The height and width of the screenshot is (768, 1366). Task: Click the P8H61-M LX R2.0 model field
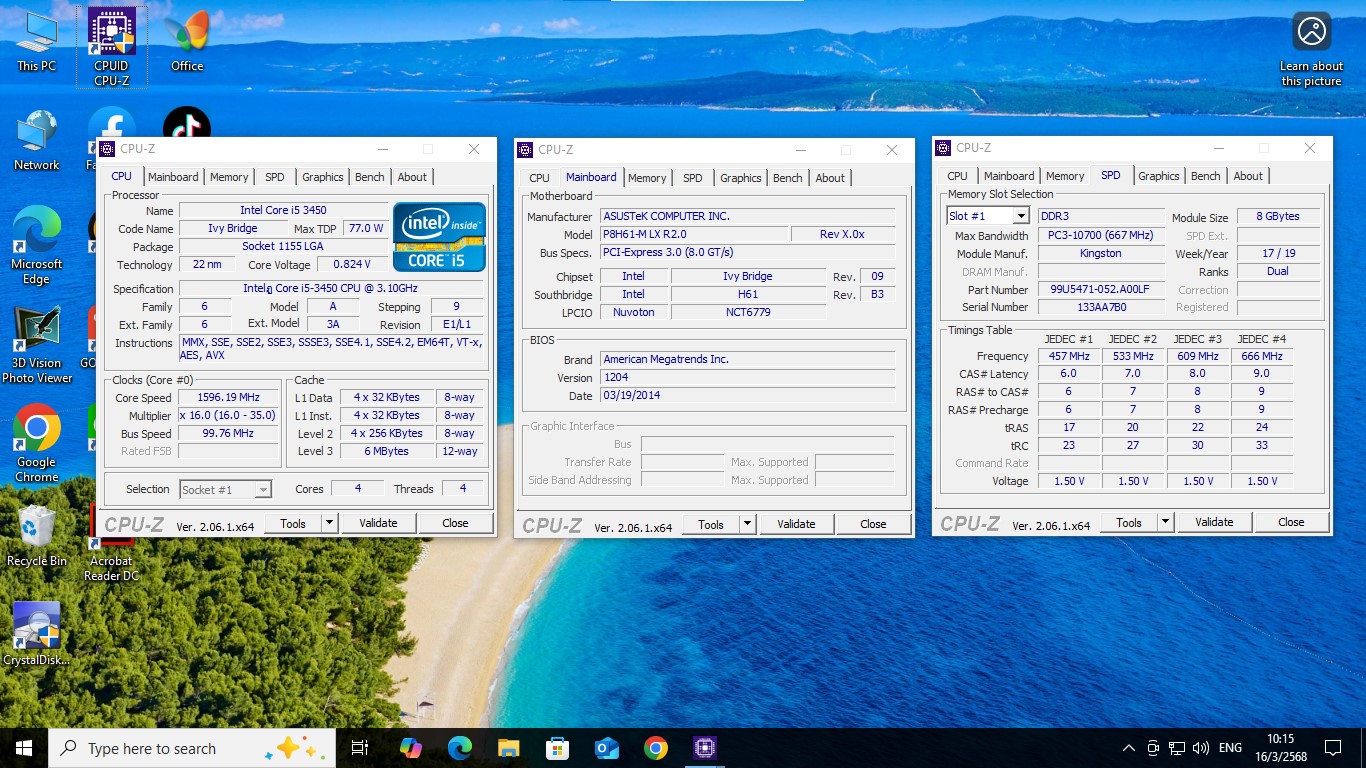pyautogui.click(x=693, y=234)
